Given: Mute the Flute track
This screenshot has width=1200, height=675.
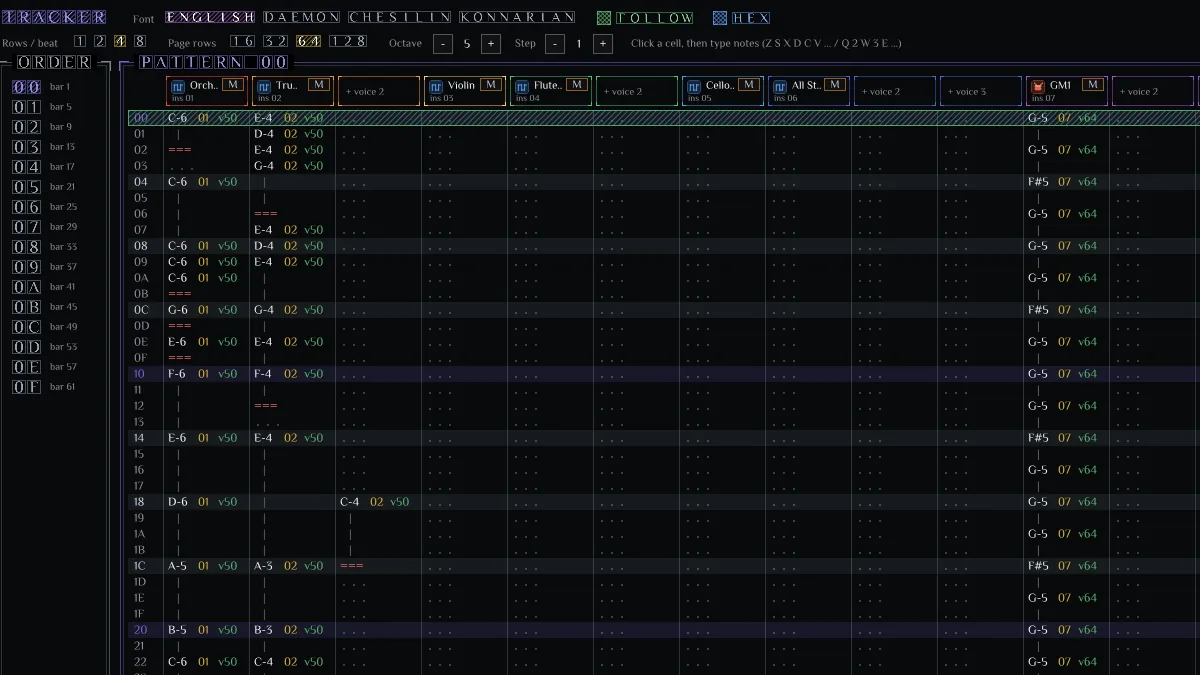Looking at the screenshot, I should pyautogui.click(x=577, y=85).
